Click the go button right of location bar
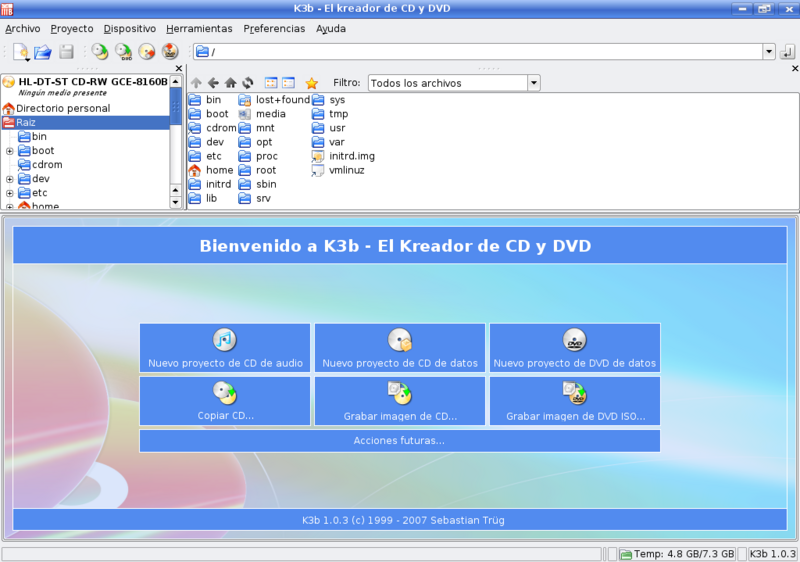 (788, 51)
